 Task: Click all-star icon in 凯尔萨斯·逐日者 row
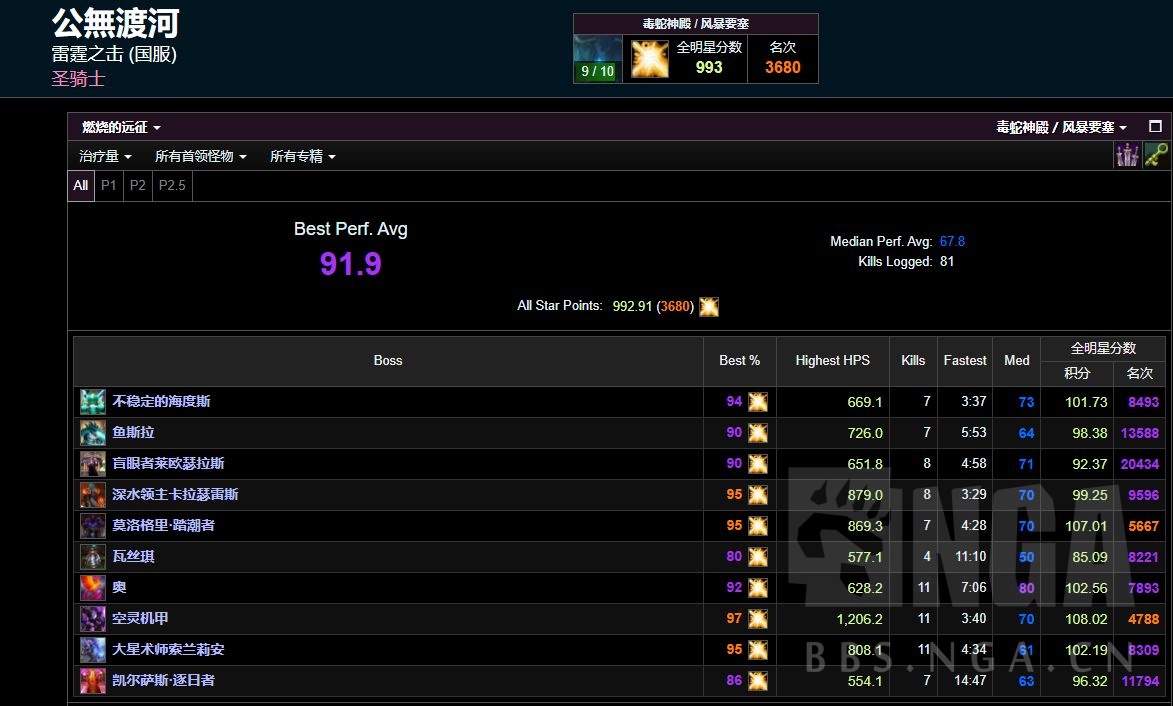758,681
